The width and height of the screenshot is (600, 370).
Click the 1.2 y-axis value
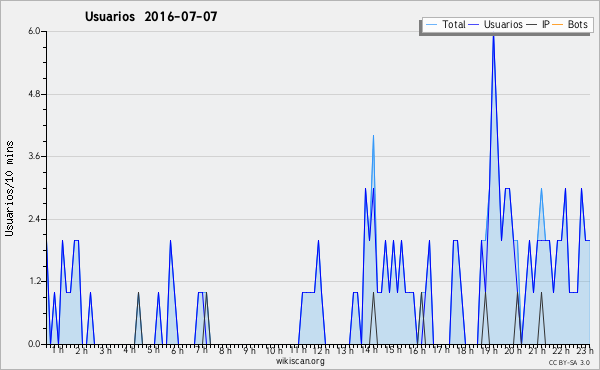34,282
